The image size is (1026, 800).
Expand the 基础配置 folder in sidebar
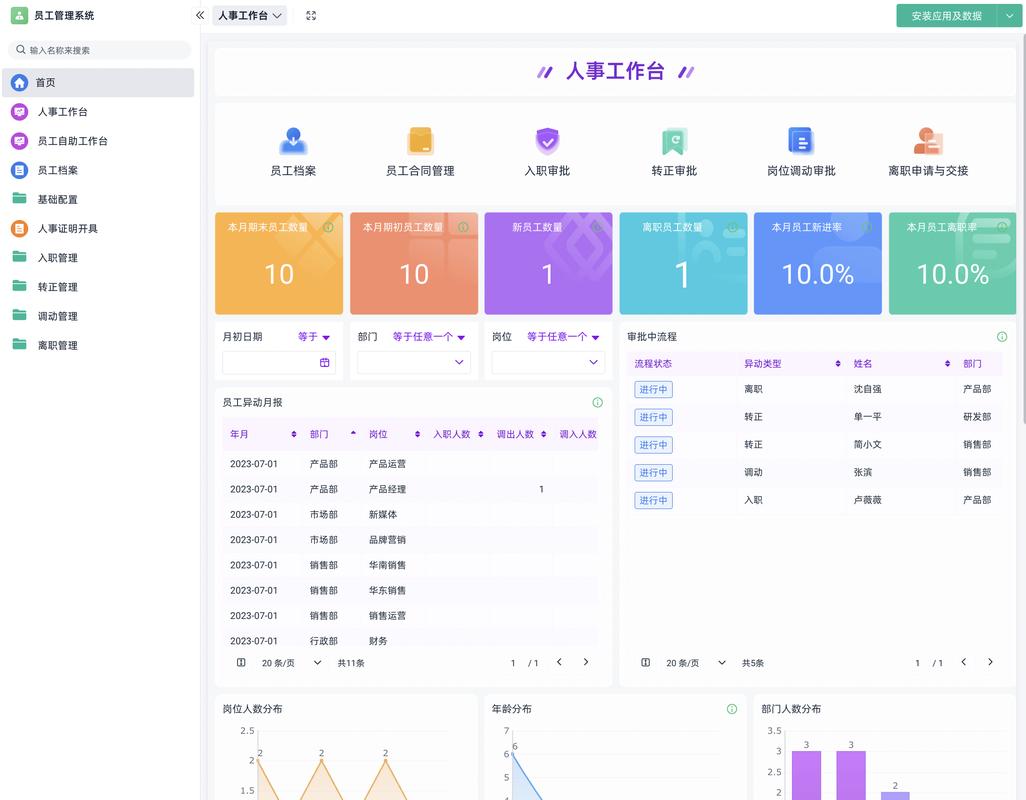click(x=98, y=199)
